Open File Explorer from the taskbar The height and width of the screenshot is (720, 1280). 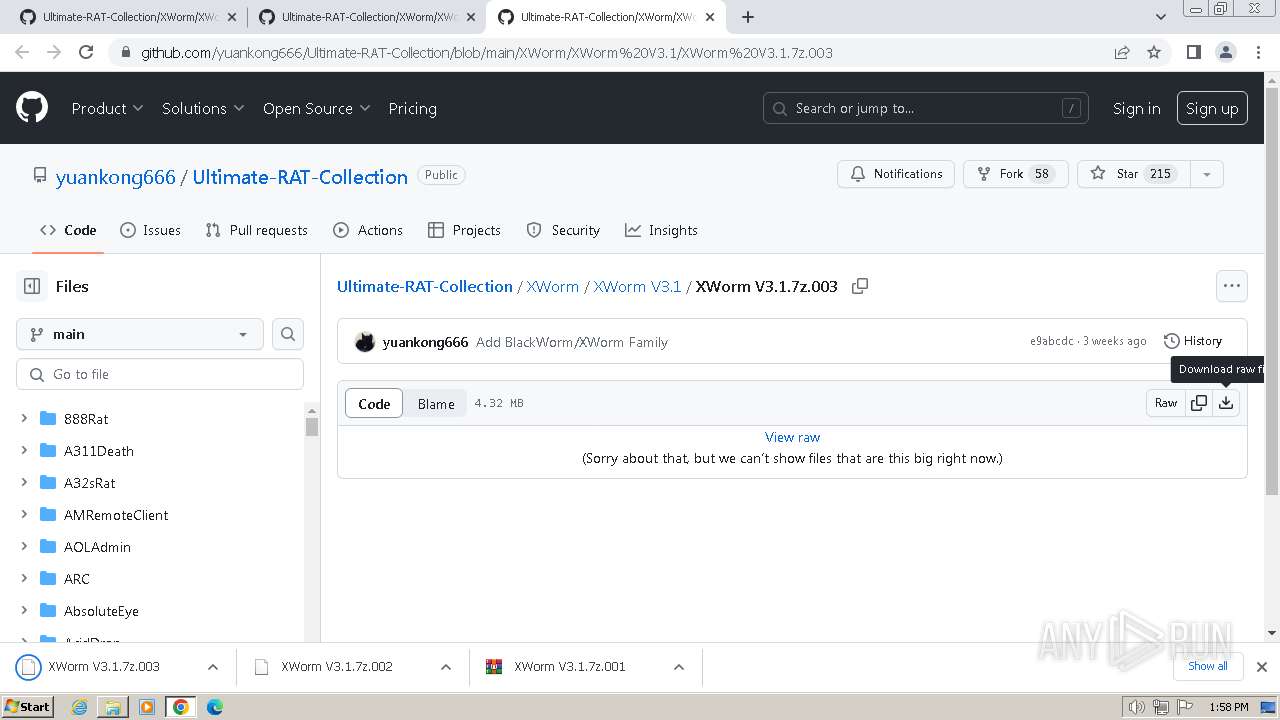[x=113, y=707]
